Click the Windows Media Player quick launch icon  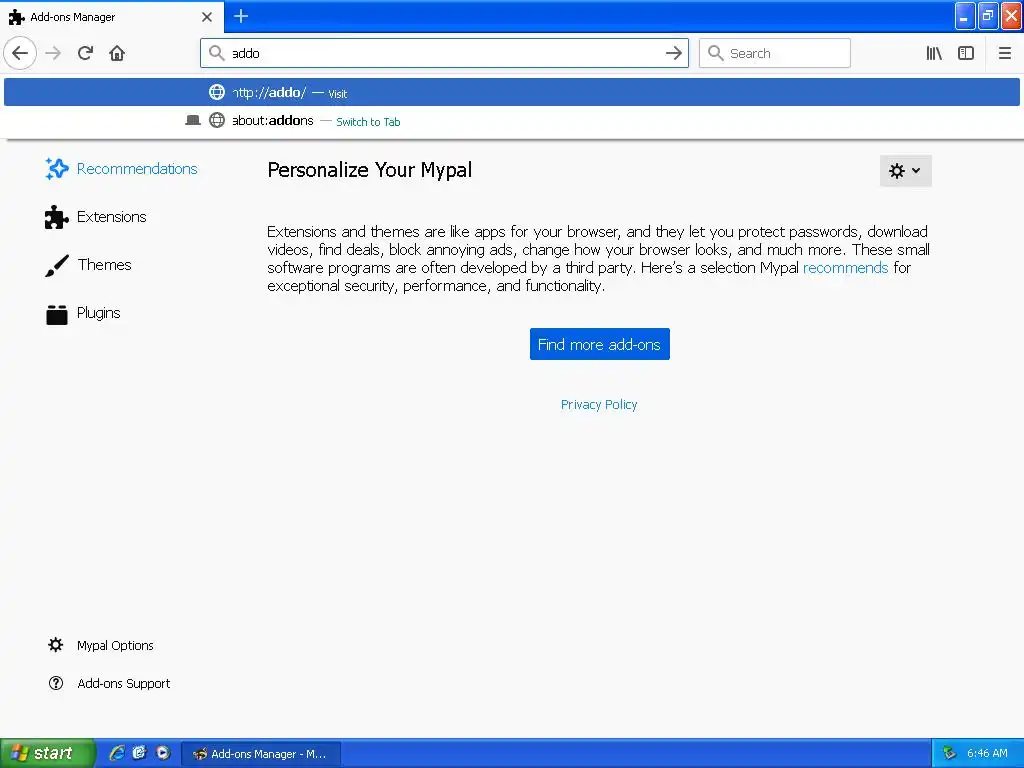(163, 753)
